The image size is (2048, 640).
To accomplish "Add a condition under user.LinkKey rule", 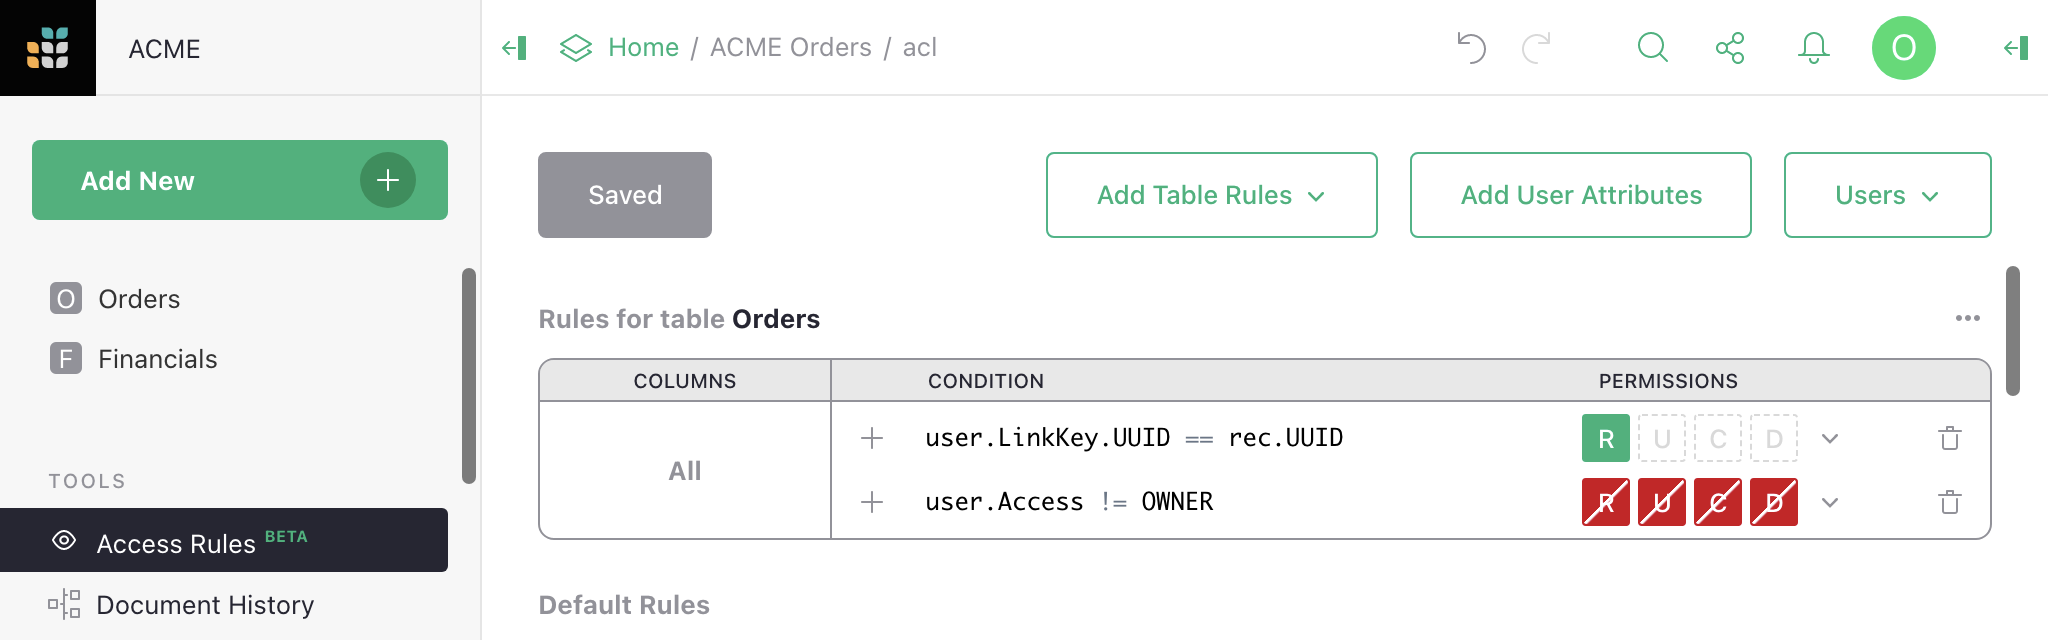I will tap(871, 438).
